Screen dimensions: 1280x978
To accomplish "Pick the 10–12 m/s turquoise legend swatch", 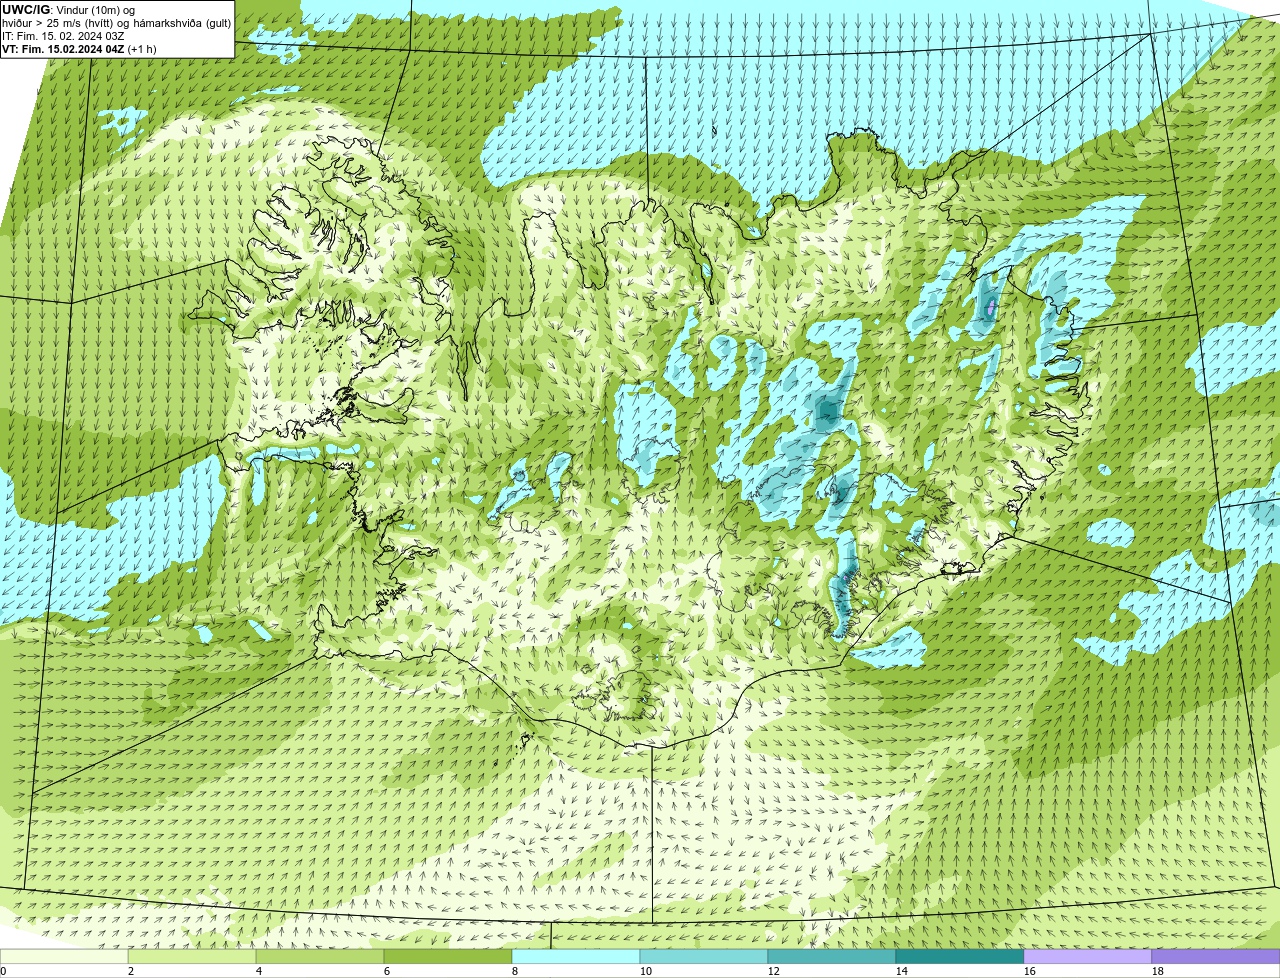I will (x=706, y=957).
